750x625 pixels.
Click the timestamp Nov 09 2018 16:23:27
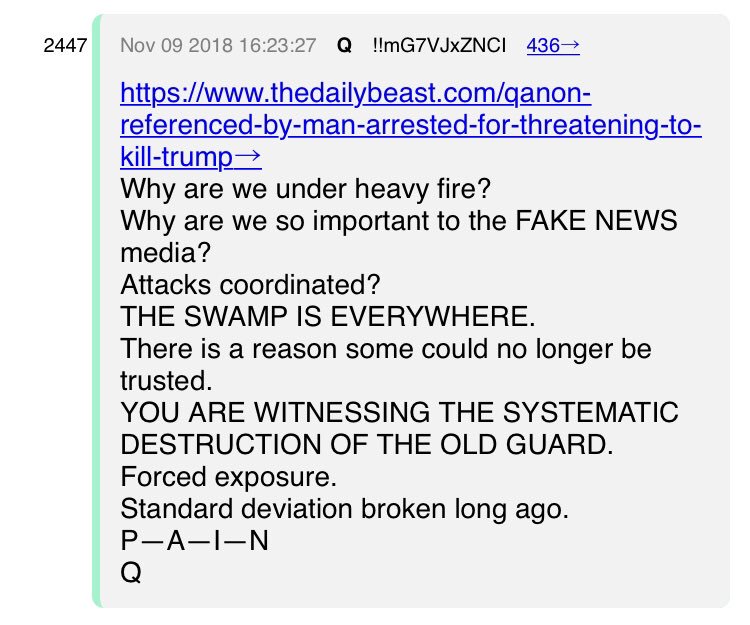(218, 46)
